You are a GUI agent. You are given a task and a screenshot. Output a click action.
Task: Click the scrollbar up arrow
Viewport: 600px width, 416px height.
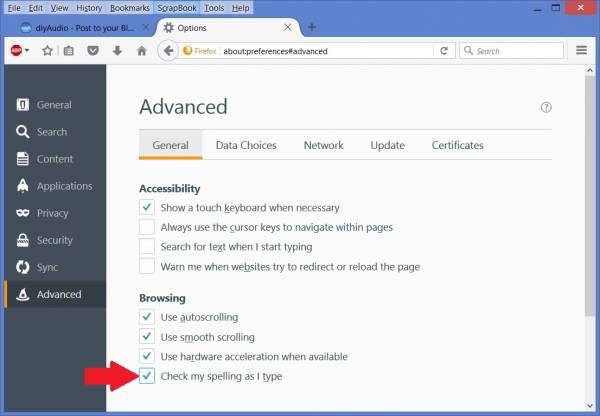(590, 70)
